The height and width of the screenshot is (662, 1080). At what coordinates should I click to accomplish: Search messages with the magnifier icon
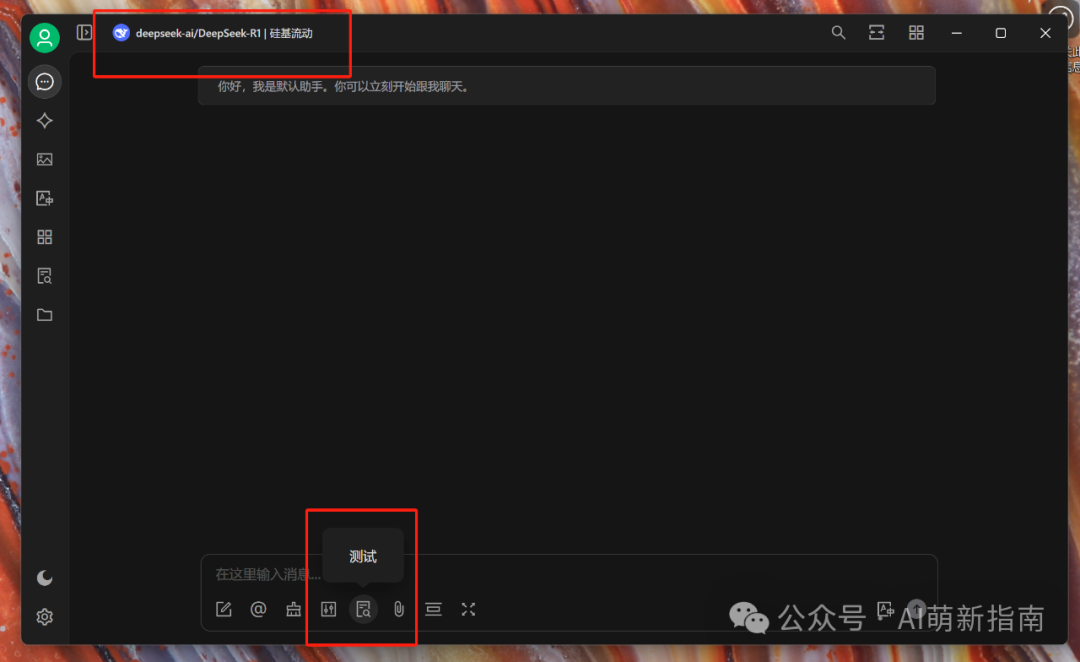coord(838,32)
